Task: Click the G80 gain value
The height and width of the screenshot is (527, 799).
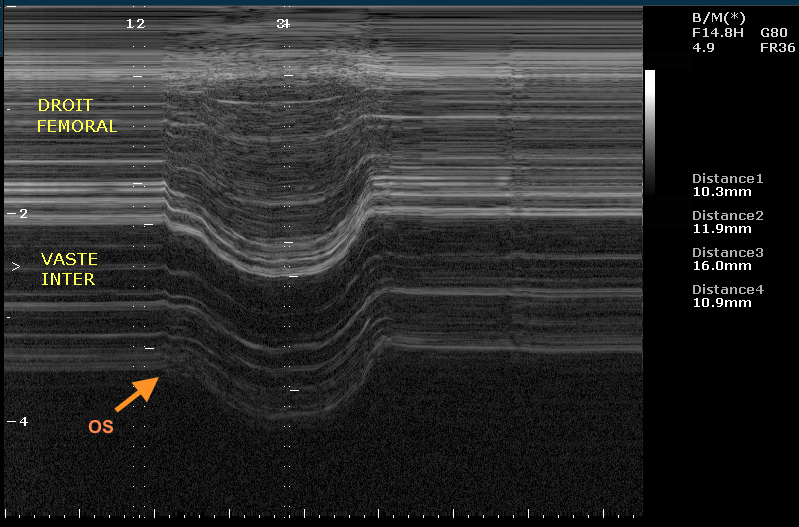Action: 774,33
